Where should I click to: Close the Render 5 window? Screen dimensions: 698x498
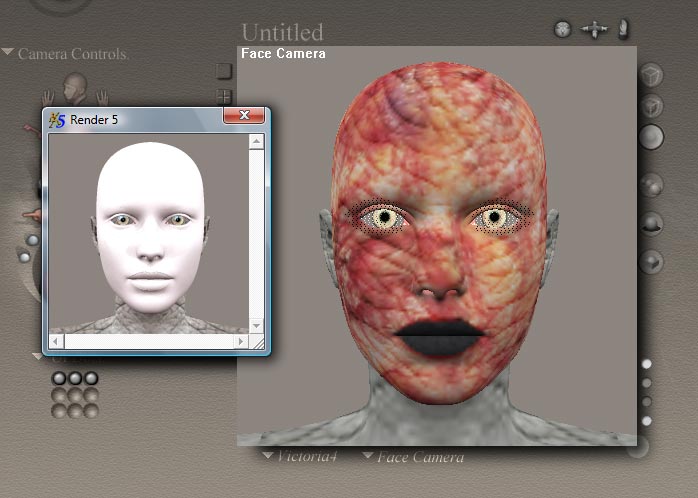click(x=244, y=115)
